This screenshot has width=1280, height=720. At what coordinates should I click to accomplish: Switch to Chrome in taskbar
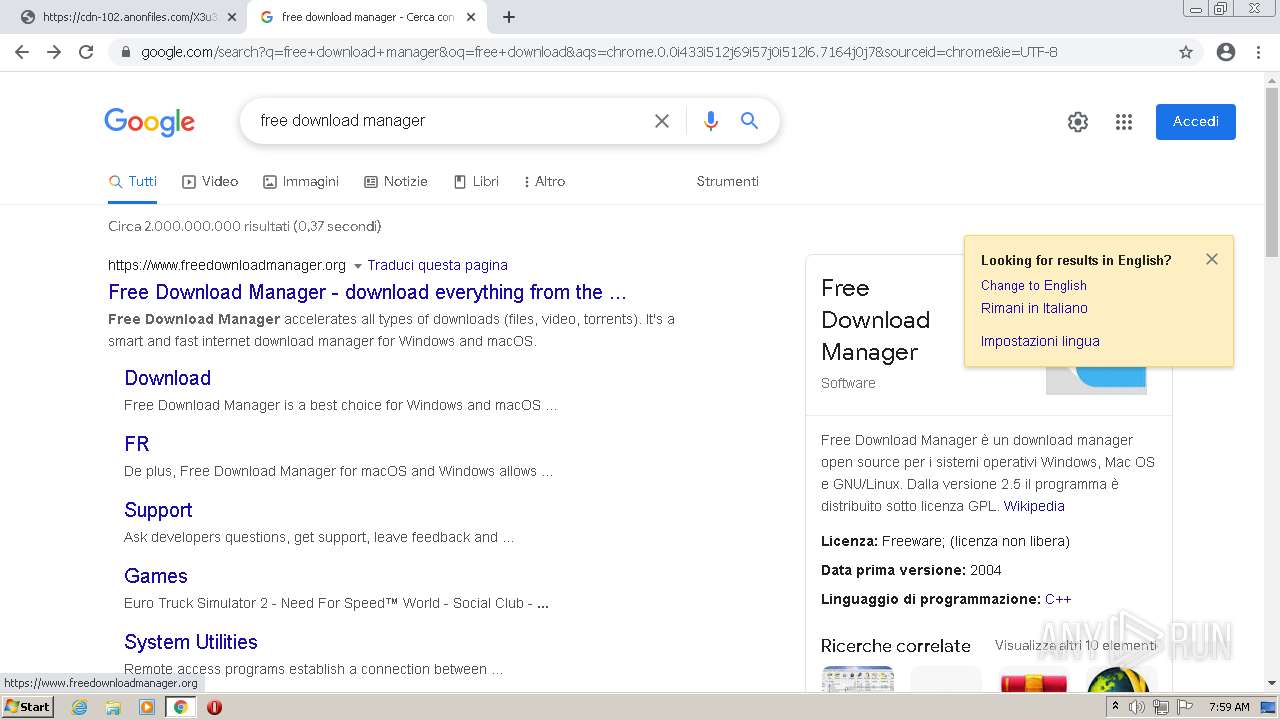[180, 707]
